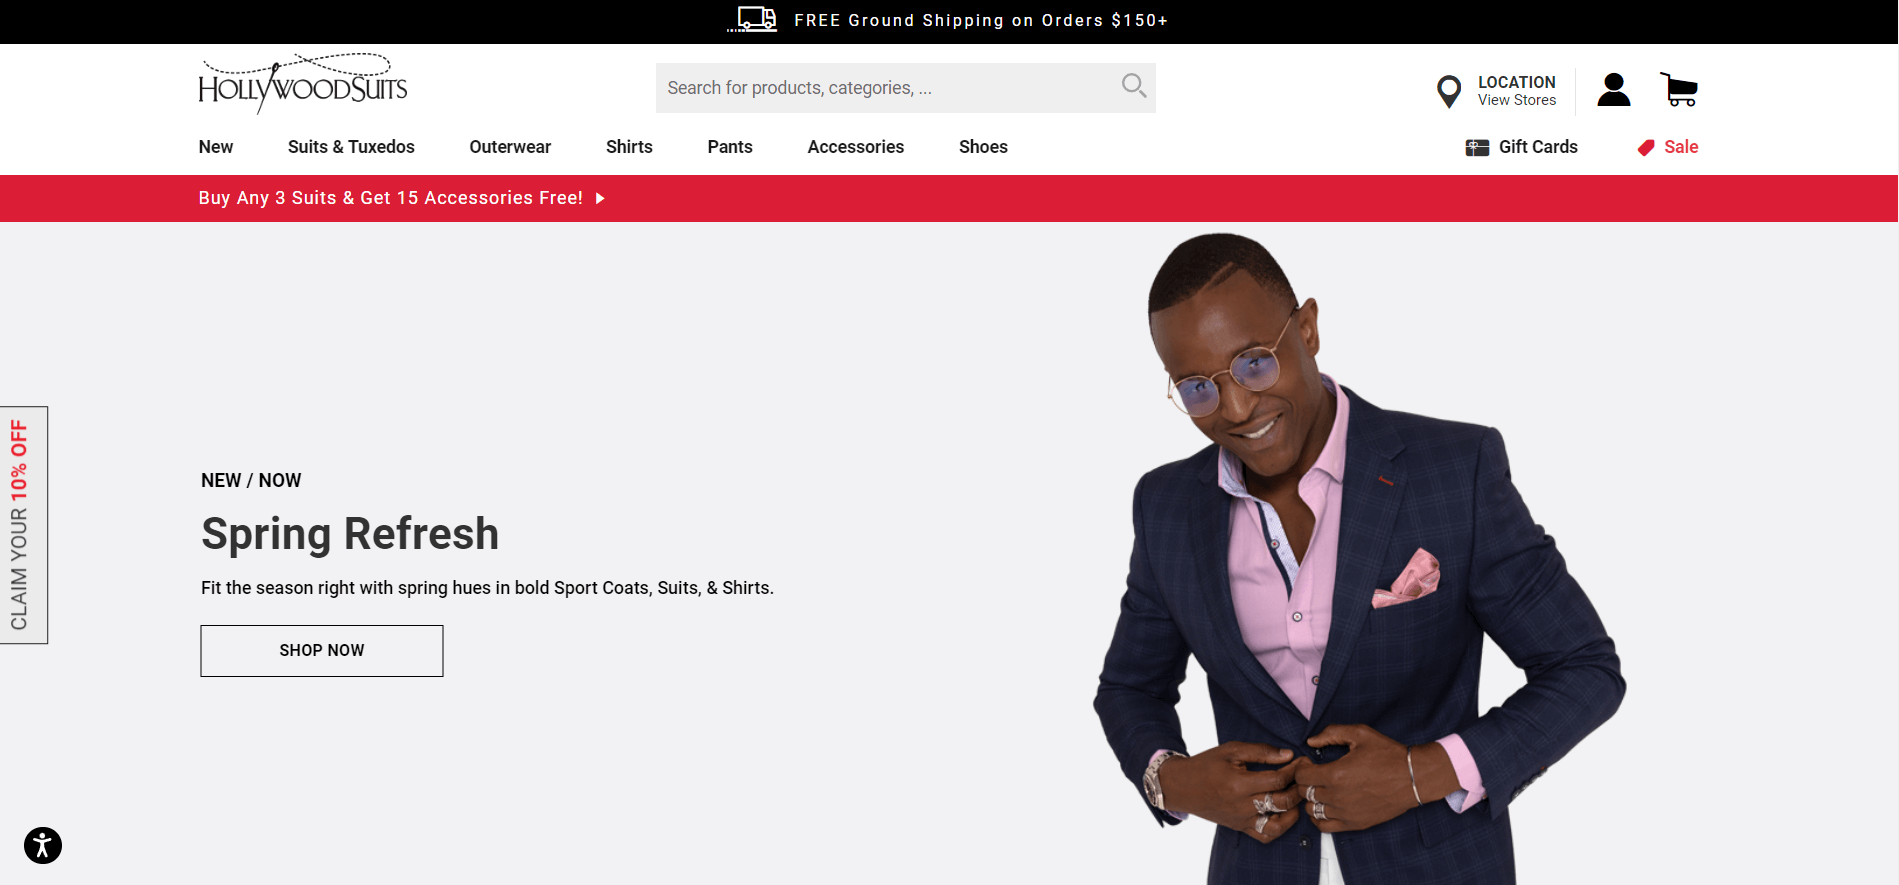Viewport: 1899px width, 885px height.
Task: Click the arrow after the accessories promo
Action: [x=600, y=198]
